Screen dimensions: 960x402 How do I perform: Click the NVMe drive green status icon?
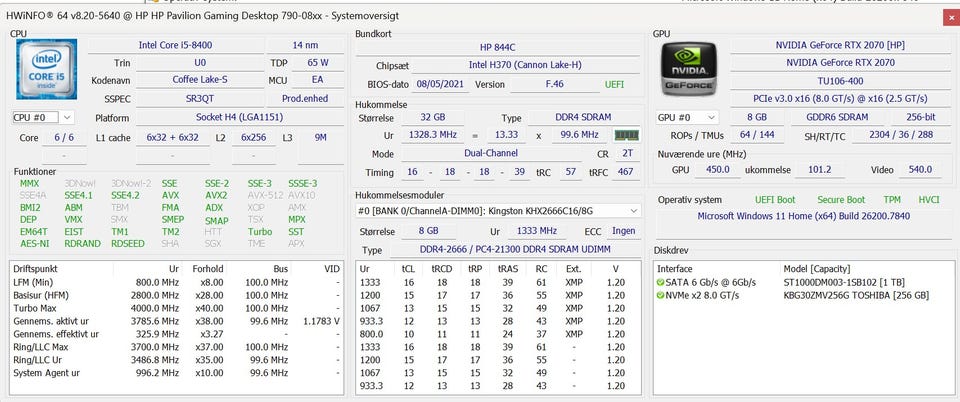tap(661, 296)
